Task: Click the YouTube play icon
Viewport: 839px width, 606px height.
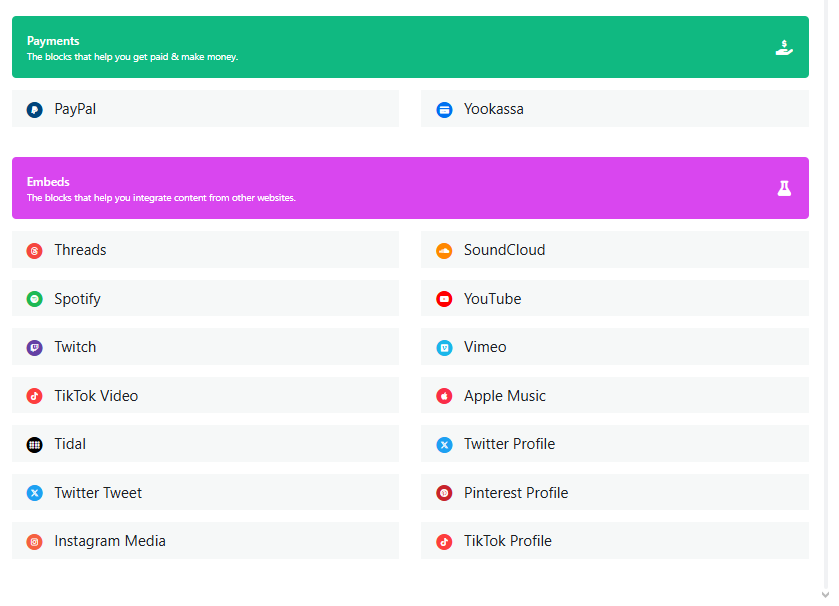Action: 444,299
